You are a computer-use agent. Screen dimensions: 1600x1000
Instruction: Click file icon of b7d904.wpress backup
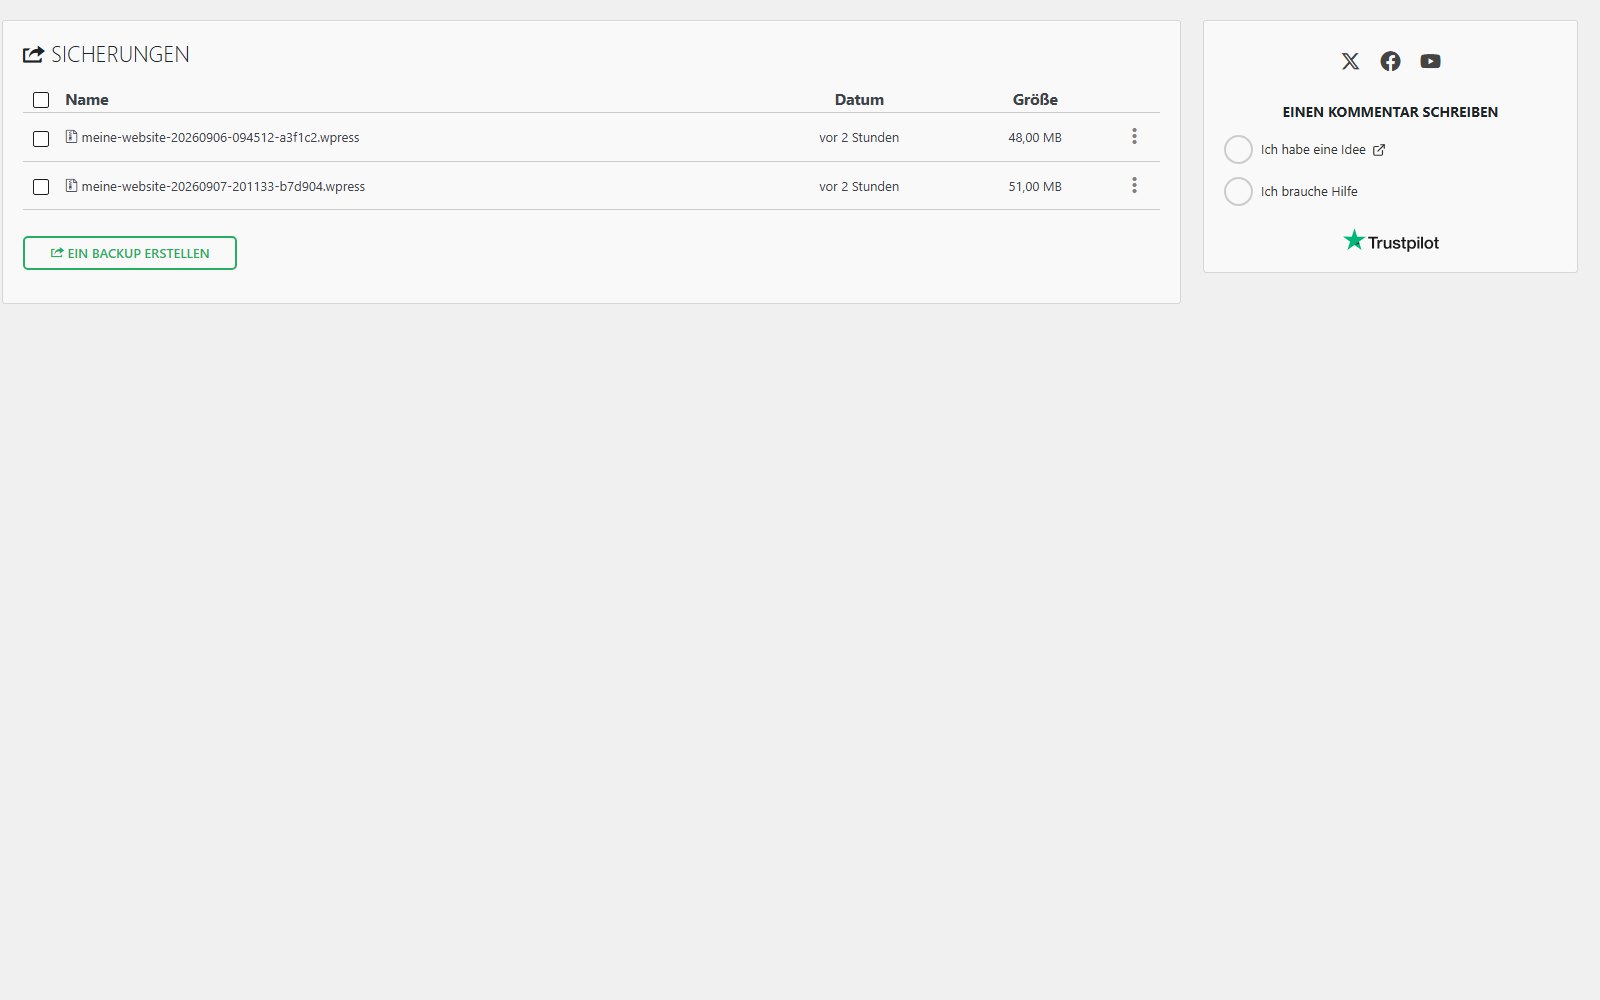coord(71,186)
